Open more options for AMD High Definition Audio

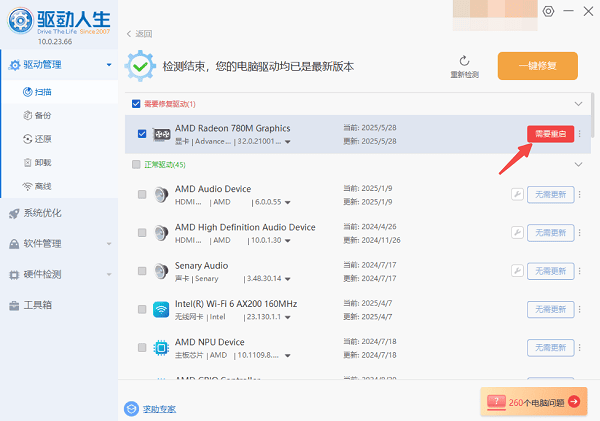[580, 233]
